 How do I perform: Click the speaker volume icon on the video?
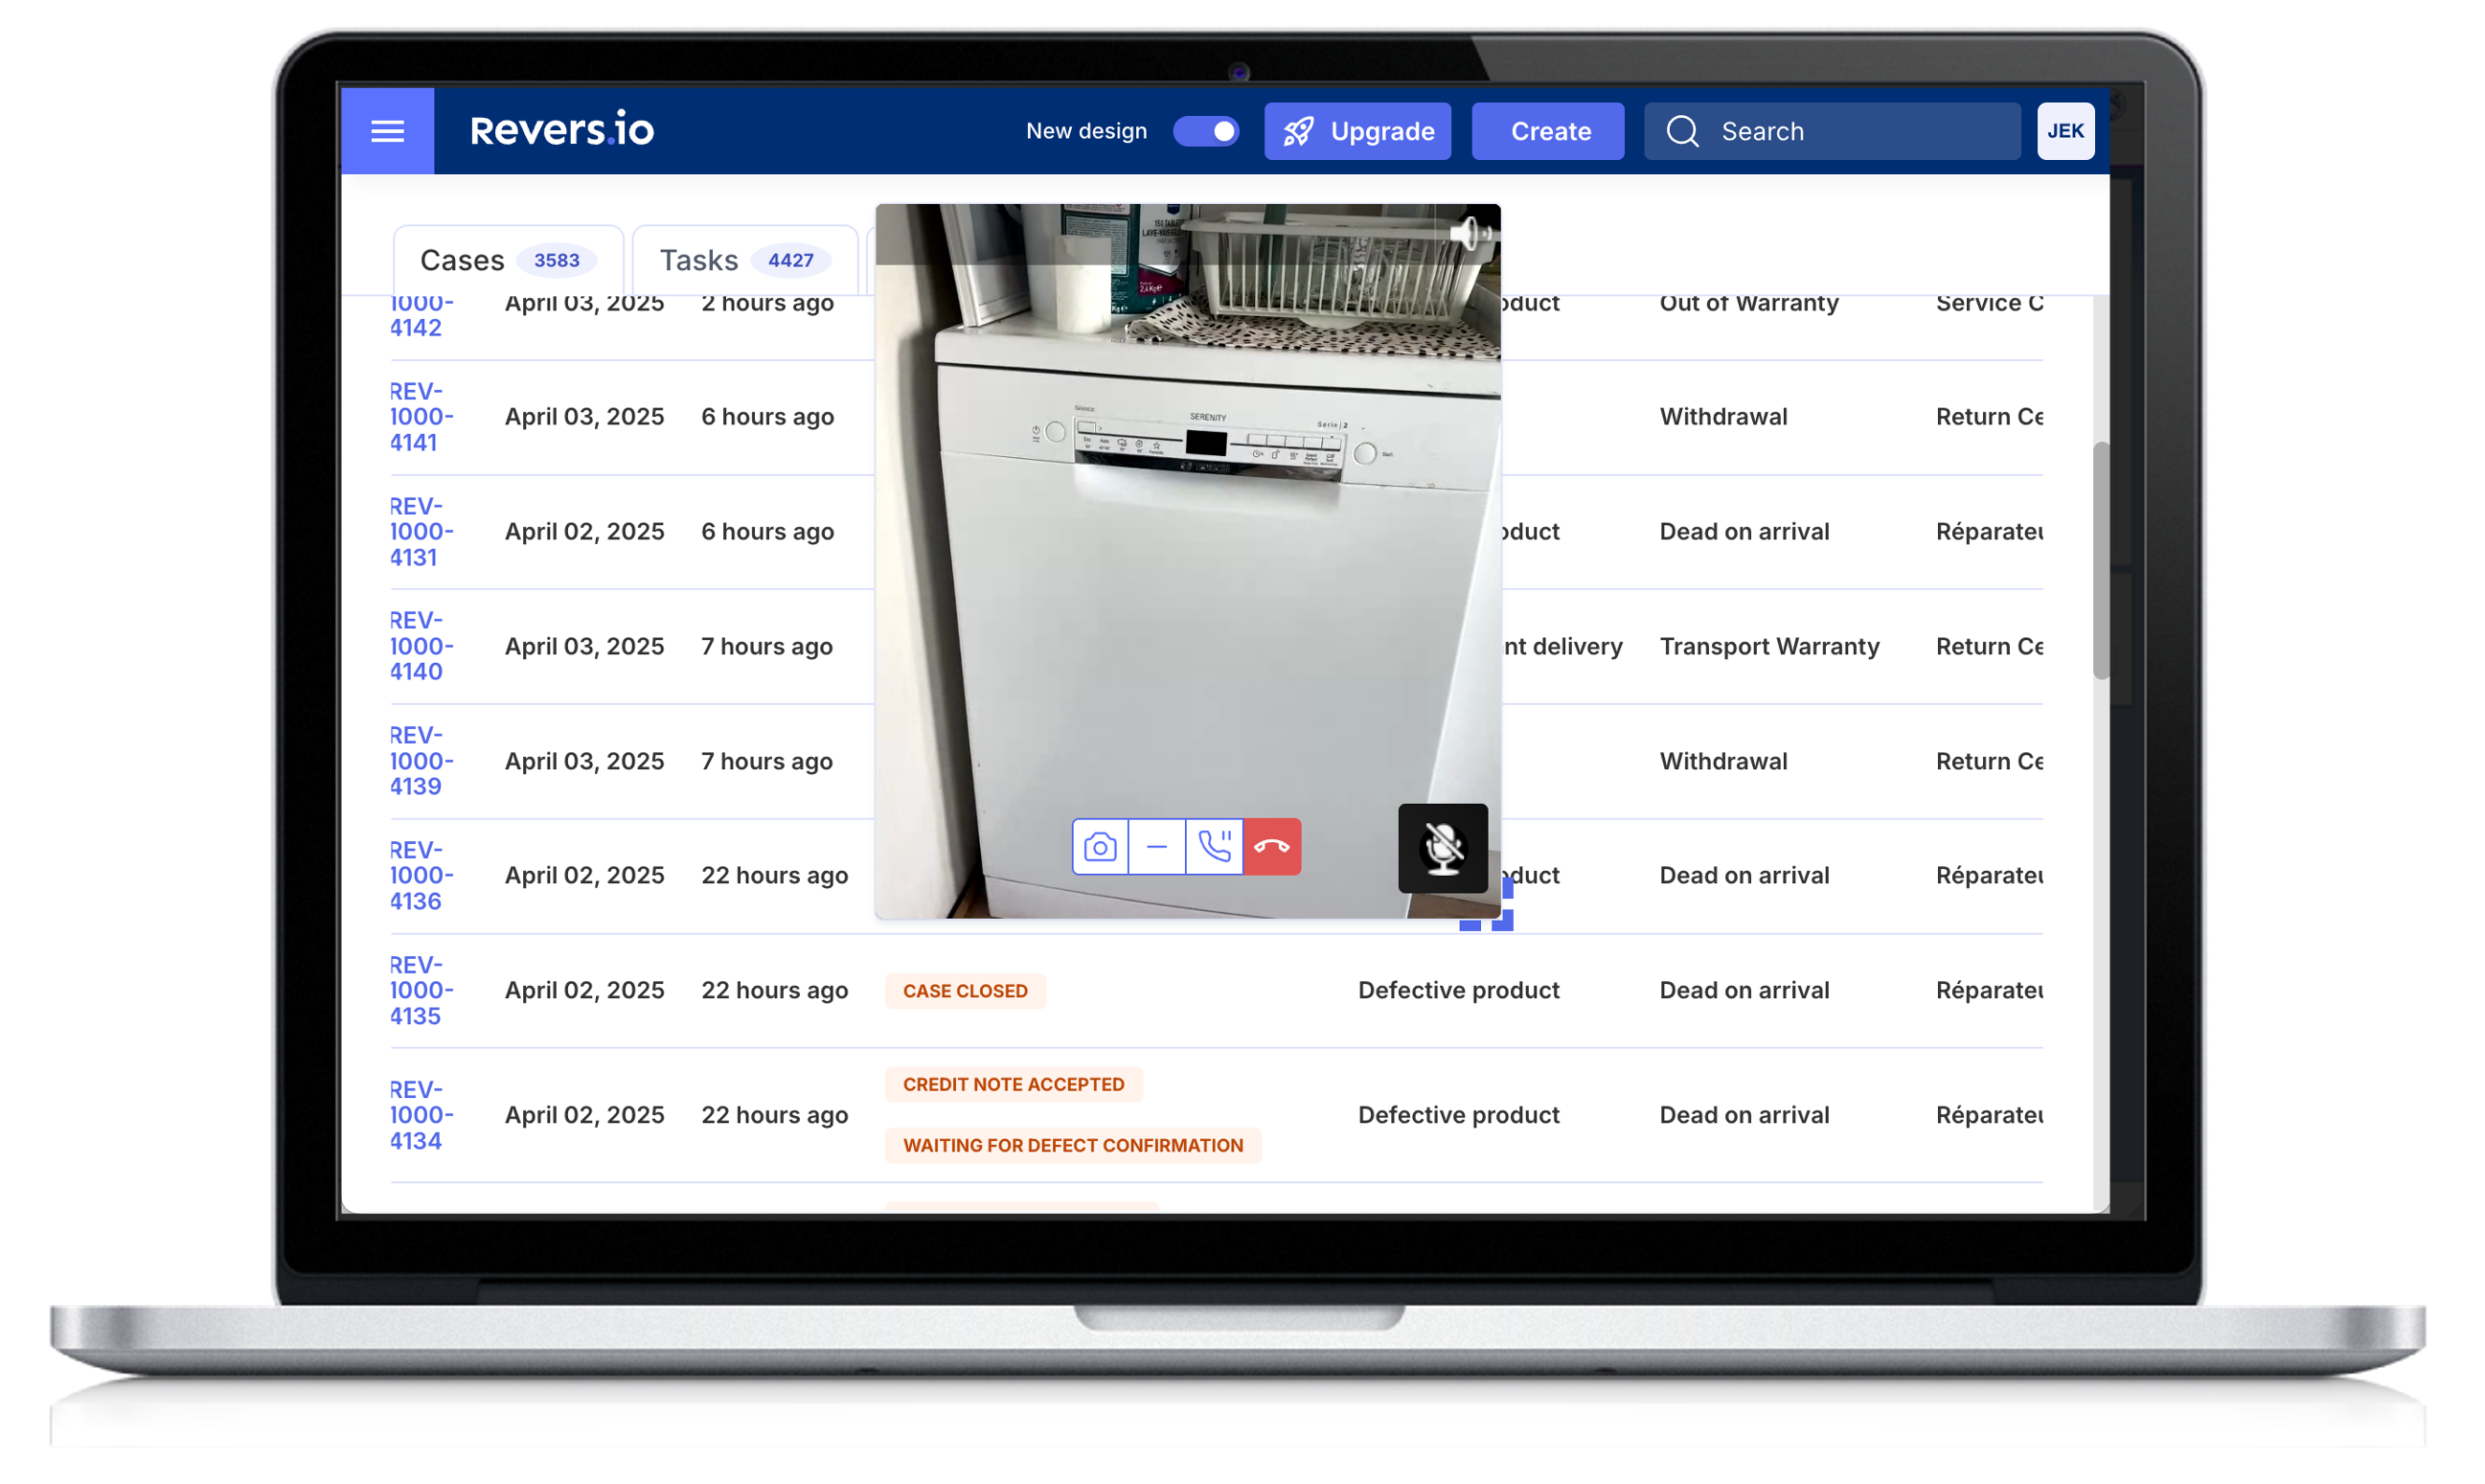point(1469,234)
